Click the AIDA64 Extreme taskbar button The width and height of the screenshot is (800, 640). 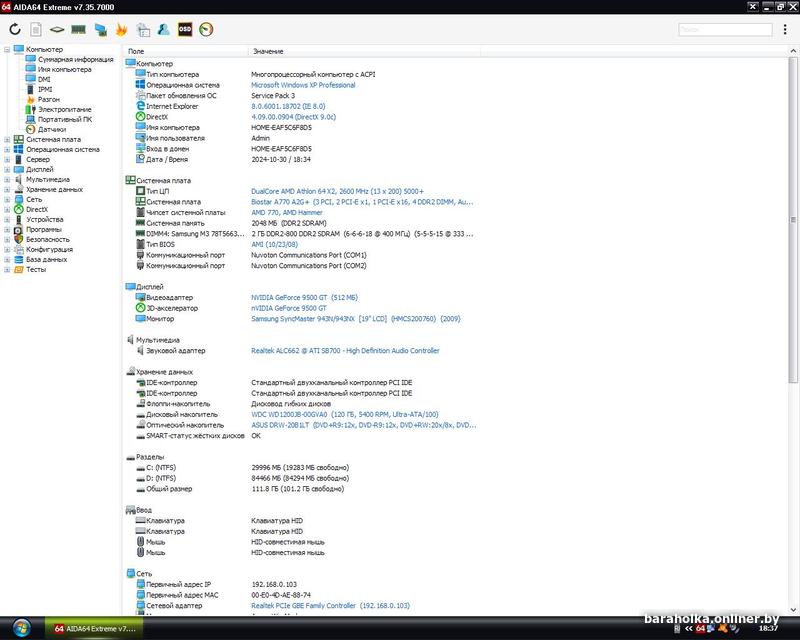pos(94,629)
